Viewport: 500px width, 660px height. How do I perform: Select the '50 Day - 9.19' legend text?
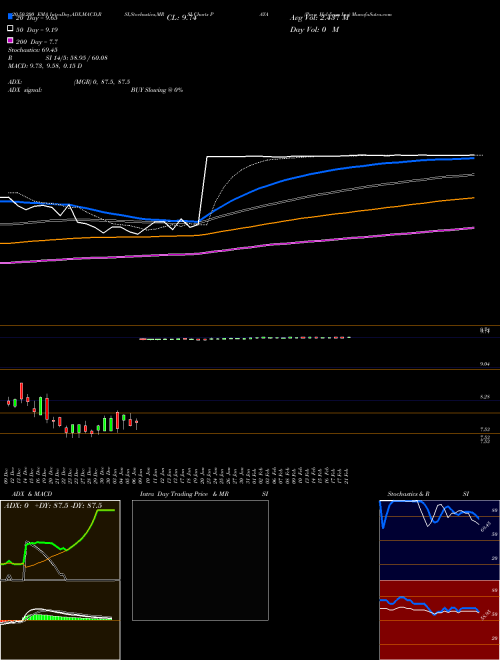pos(37,30)
